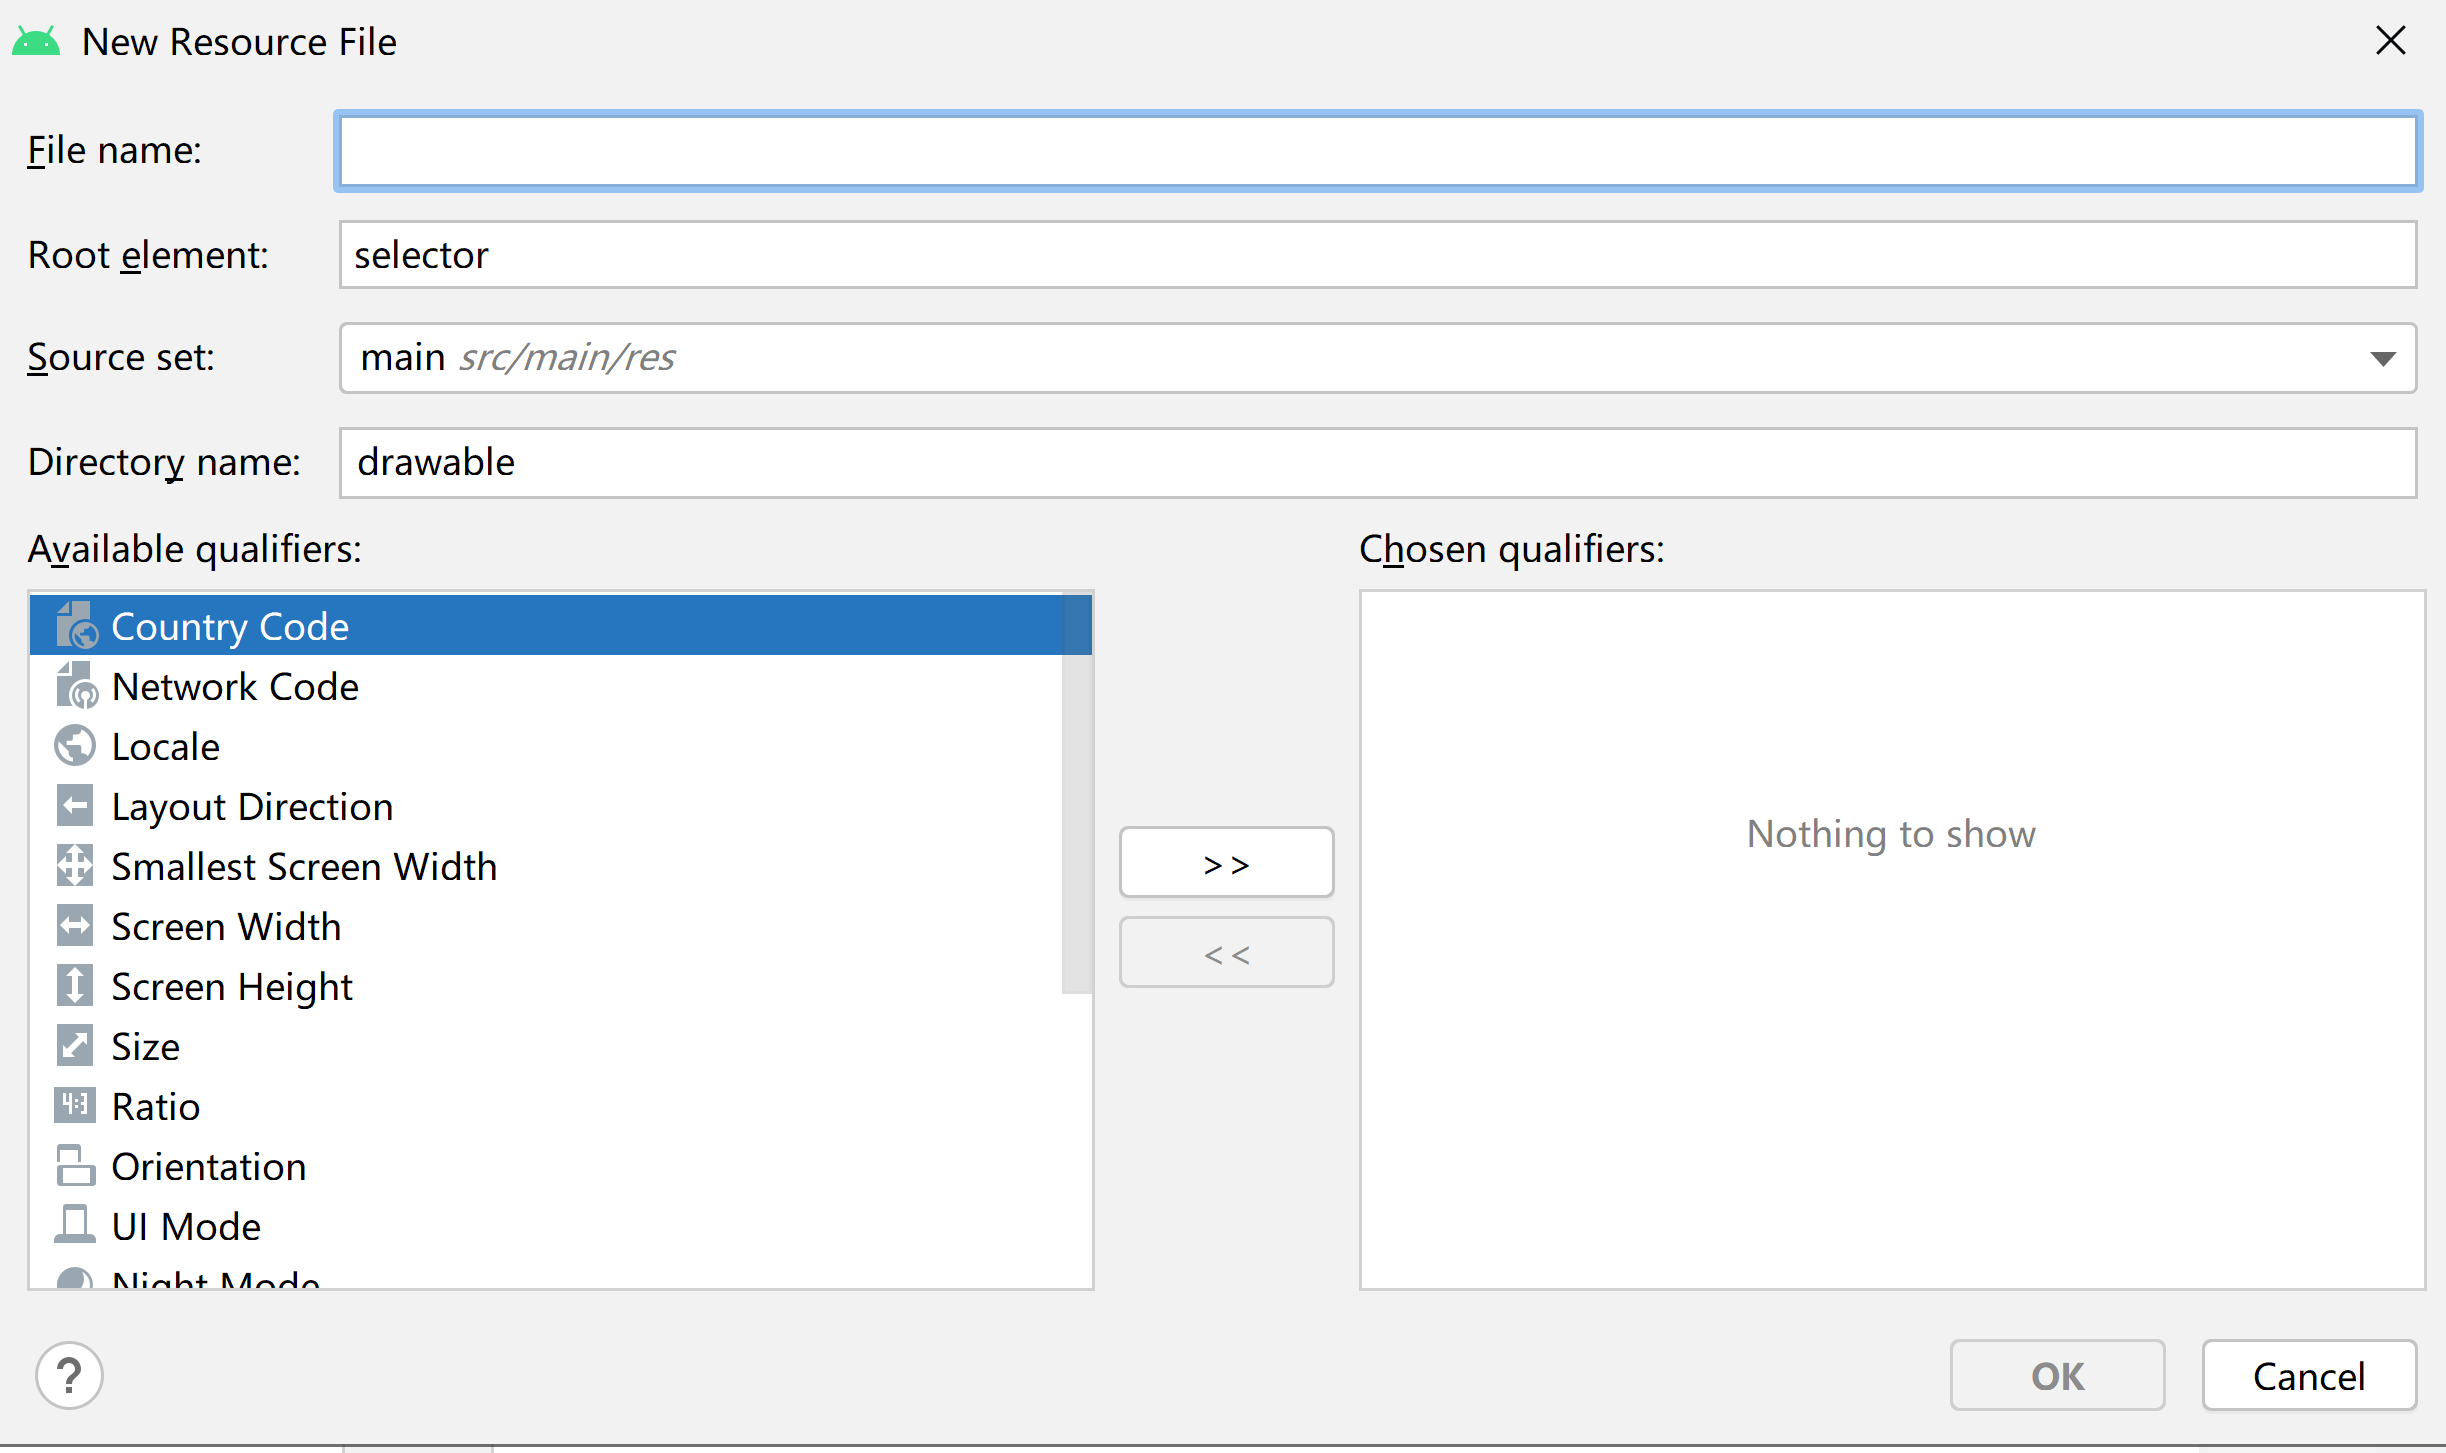This screenshot has height=1453, width=2446.
Task: Select Size in available qualifiers
Action: point(146,1047)
